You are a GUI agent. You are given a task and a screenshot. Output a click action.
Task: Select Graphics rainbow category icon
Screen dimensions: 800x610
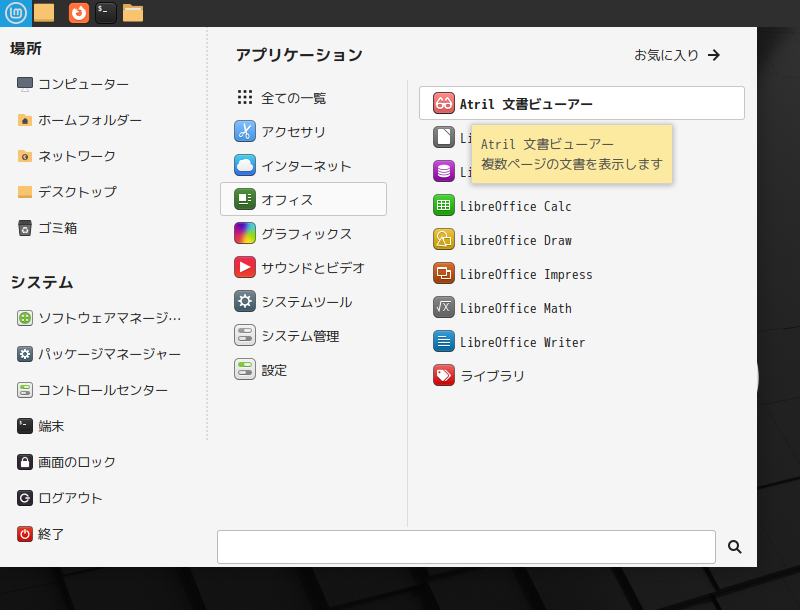[x=245, y=233]
